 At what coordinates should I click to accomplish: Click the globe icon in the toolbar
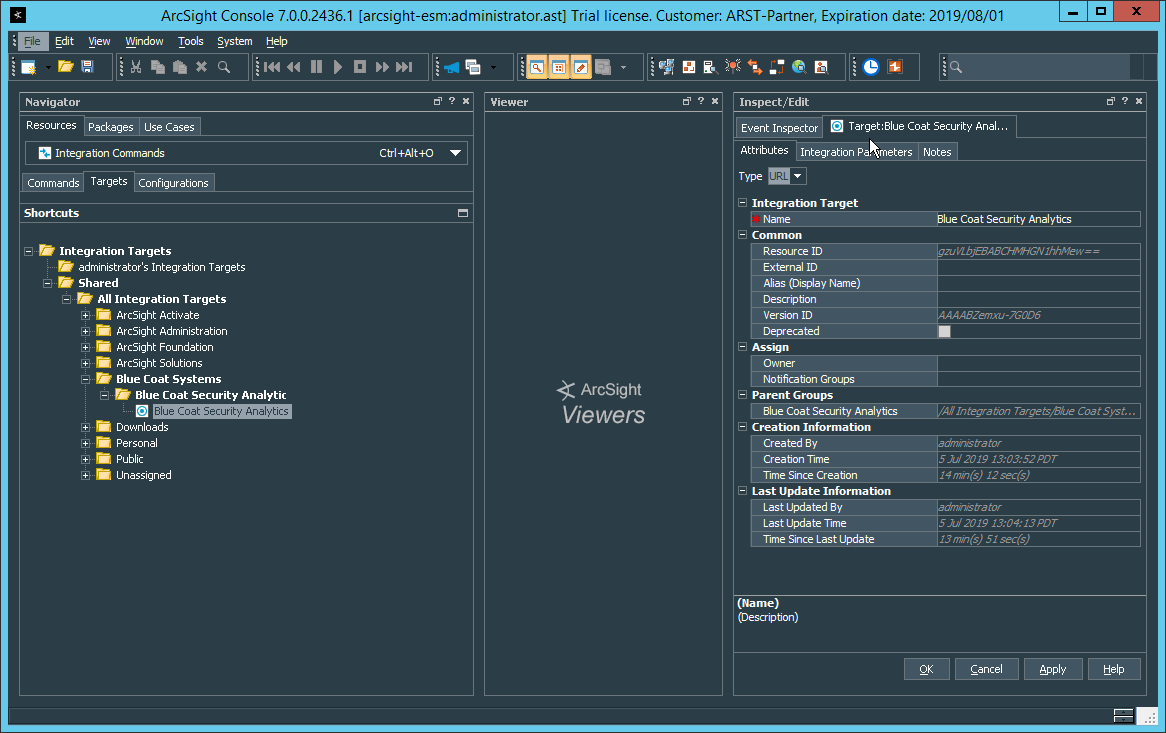click(799, 67)
